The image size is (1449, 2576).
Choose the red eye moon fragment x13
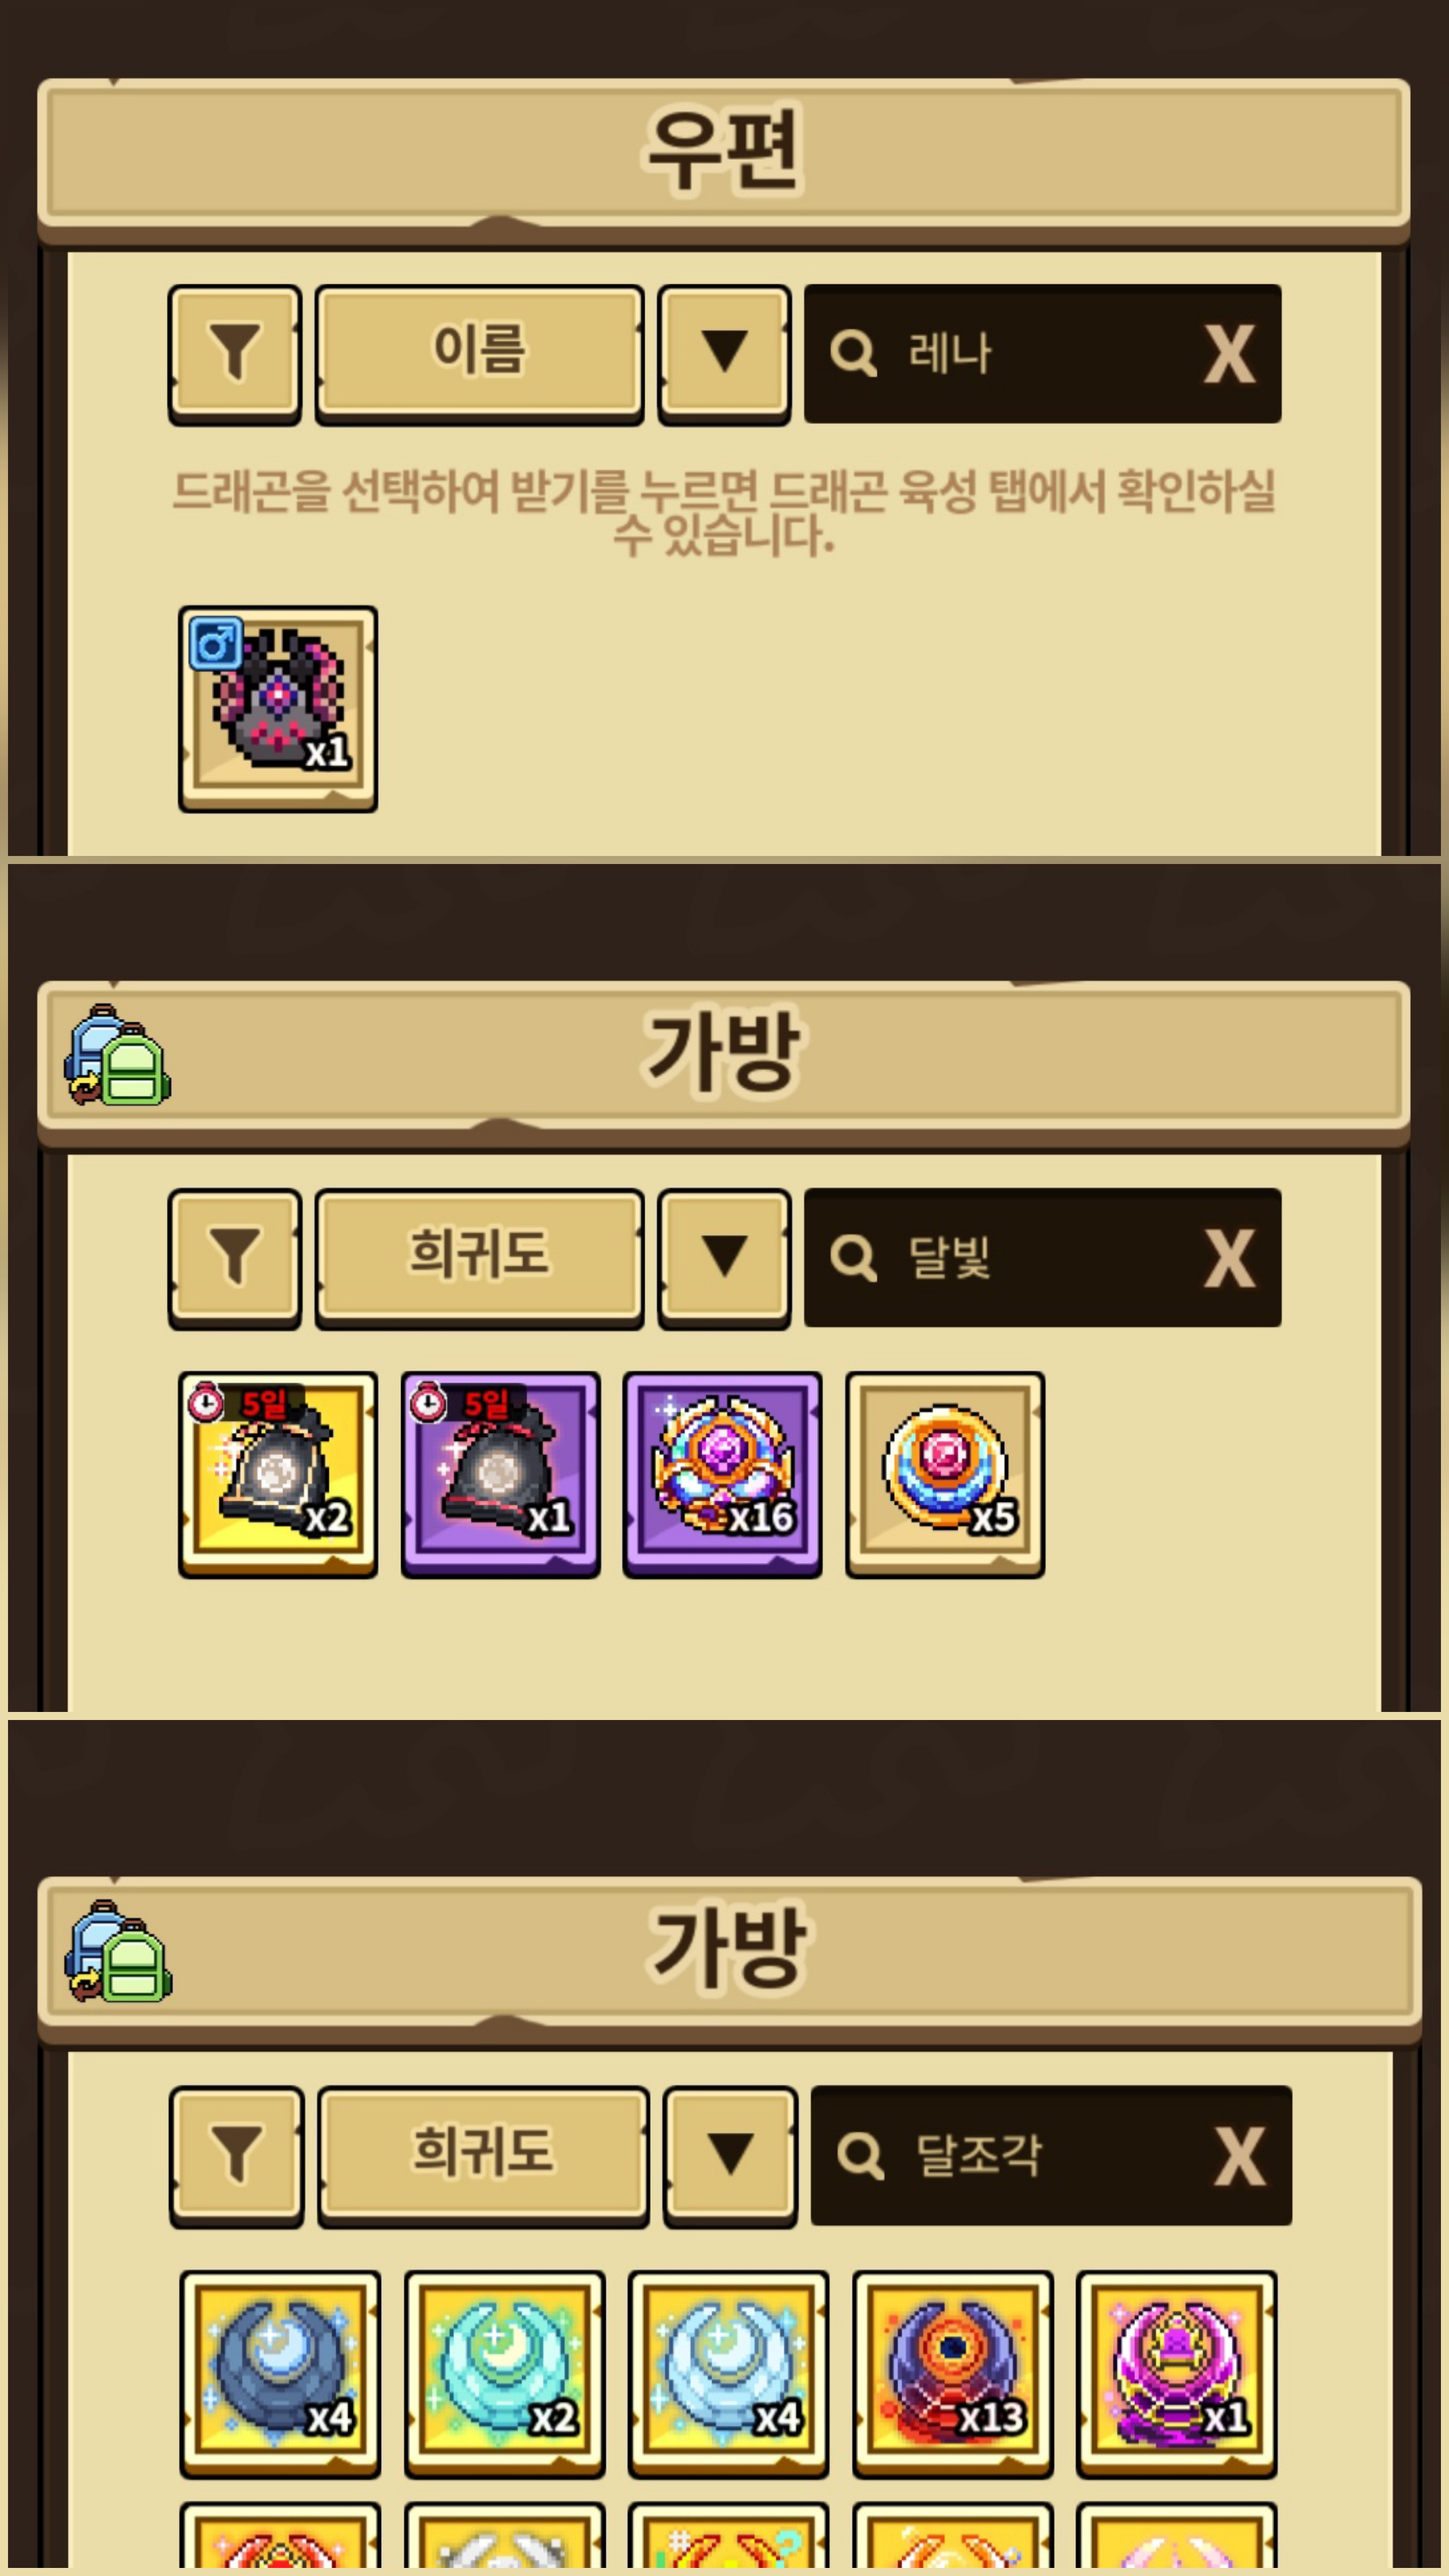[x=952, y=2374]
